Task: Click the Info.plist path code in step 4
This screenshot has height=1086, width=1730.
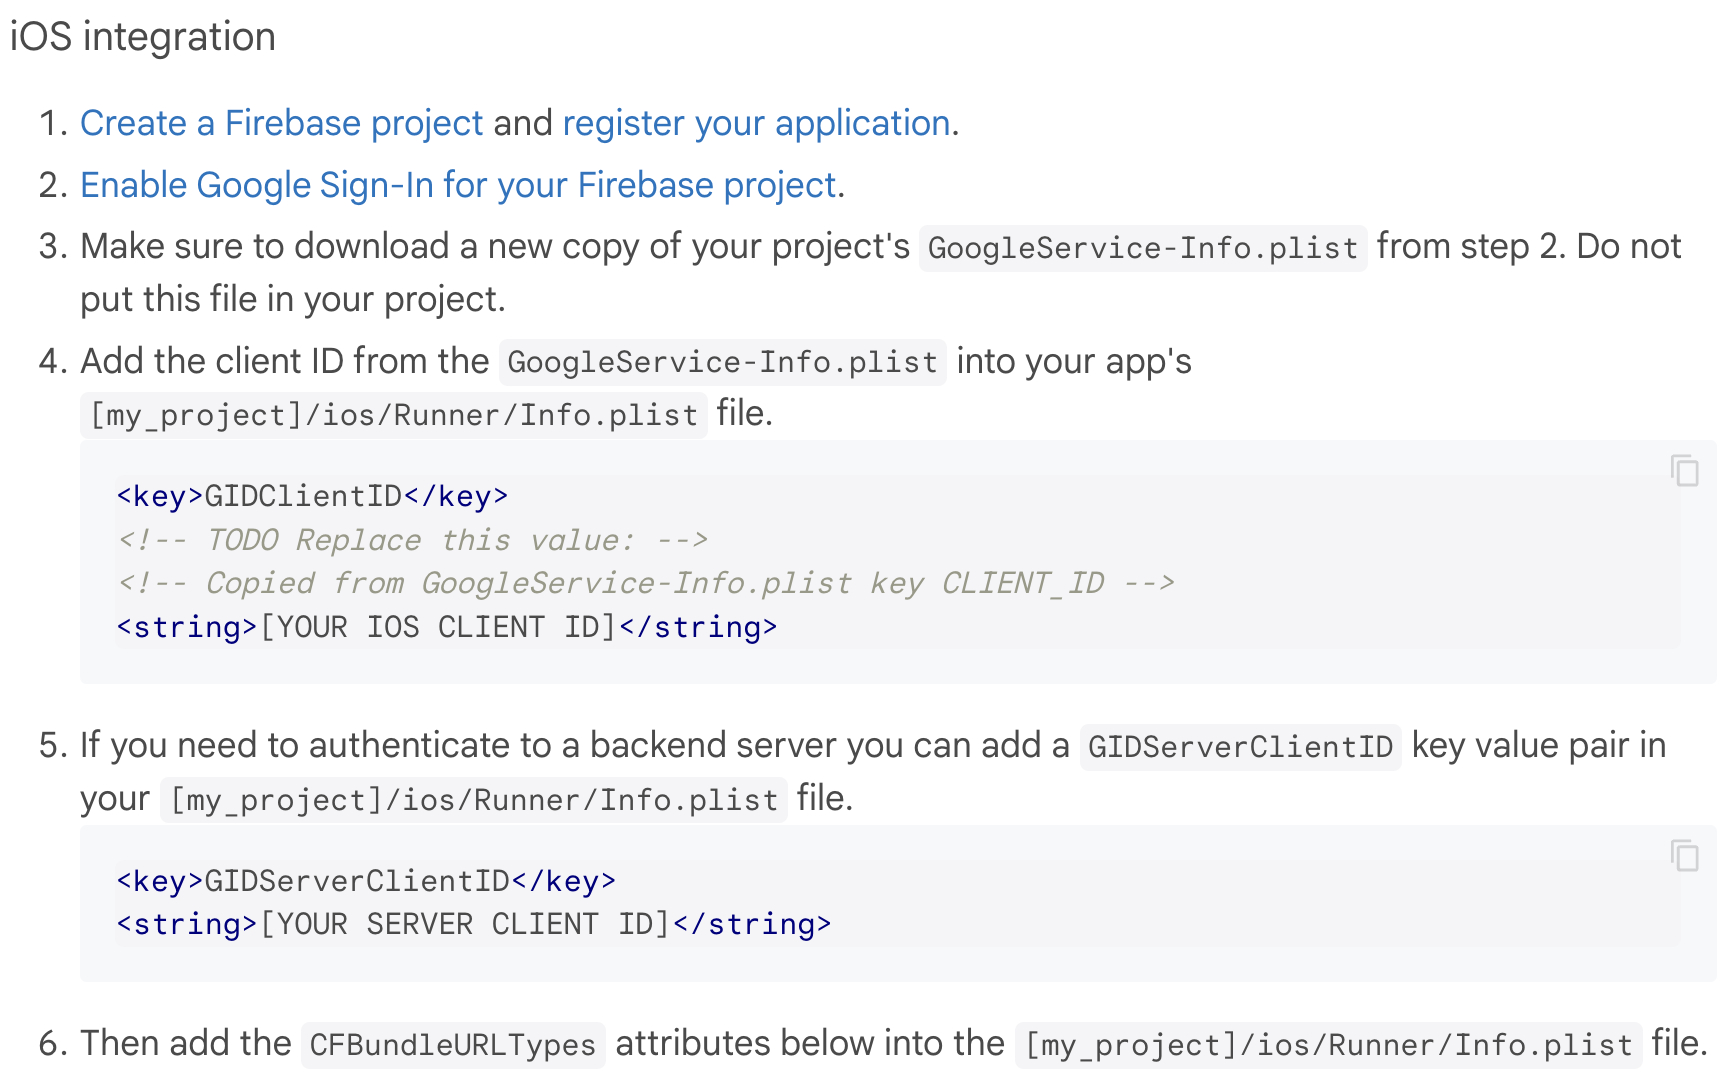Action: [x=393, y=415]
